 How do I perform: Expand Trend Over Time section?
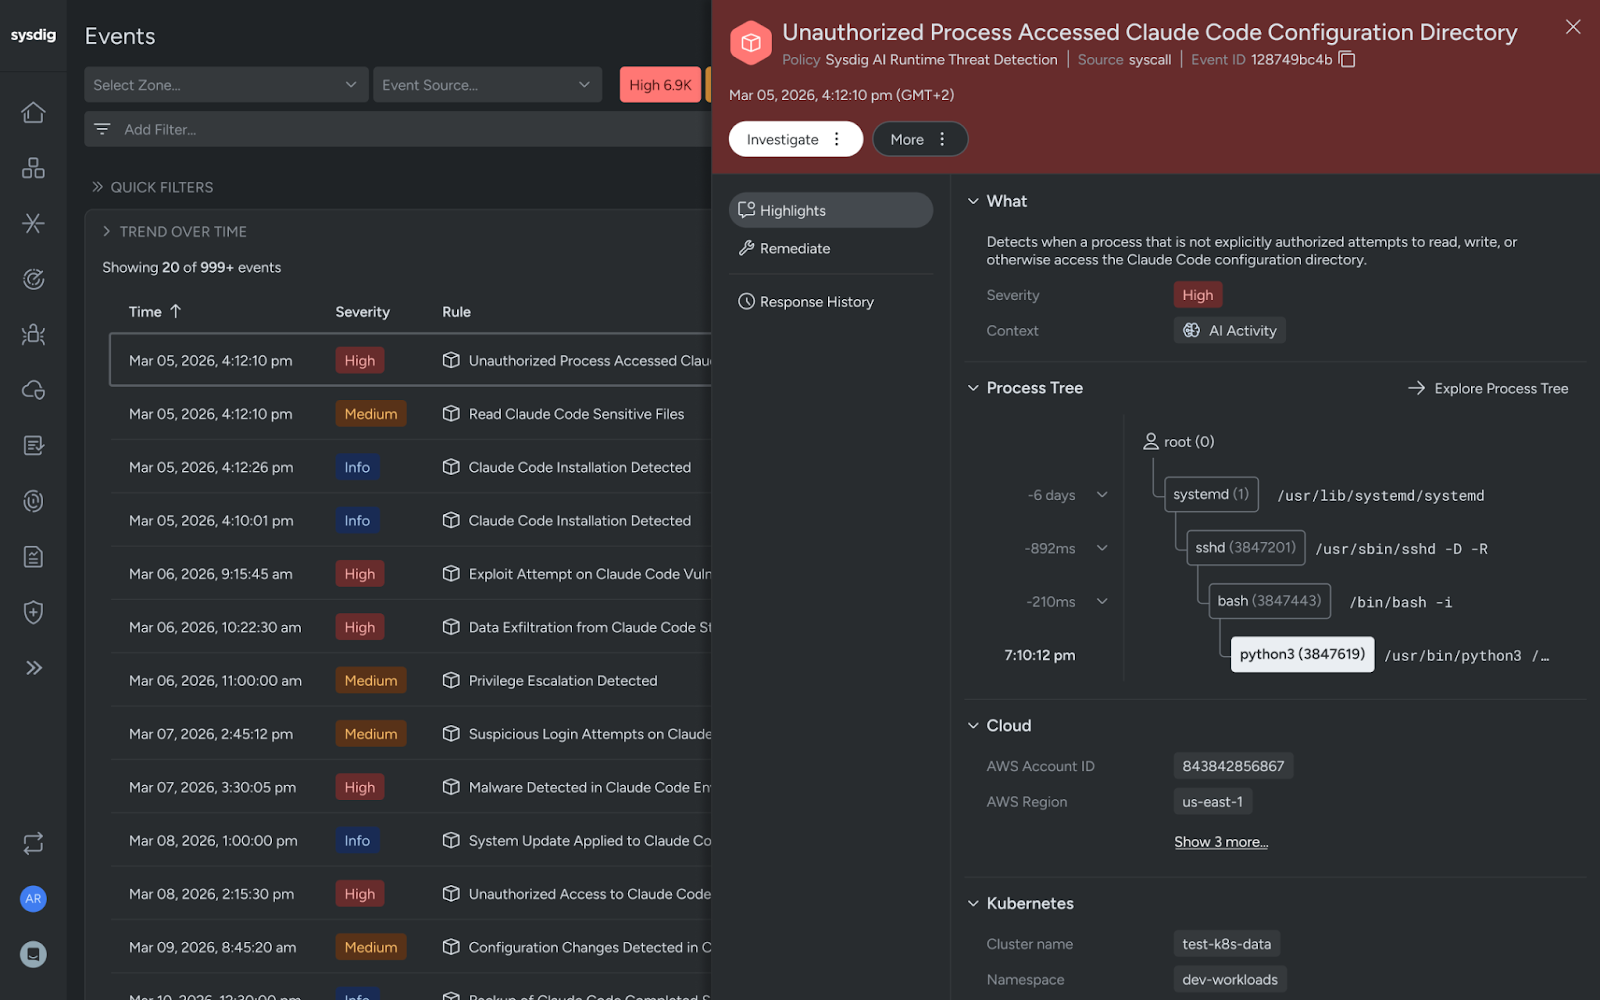coord(174,231)
